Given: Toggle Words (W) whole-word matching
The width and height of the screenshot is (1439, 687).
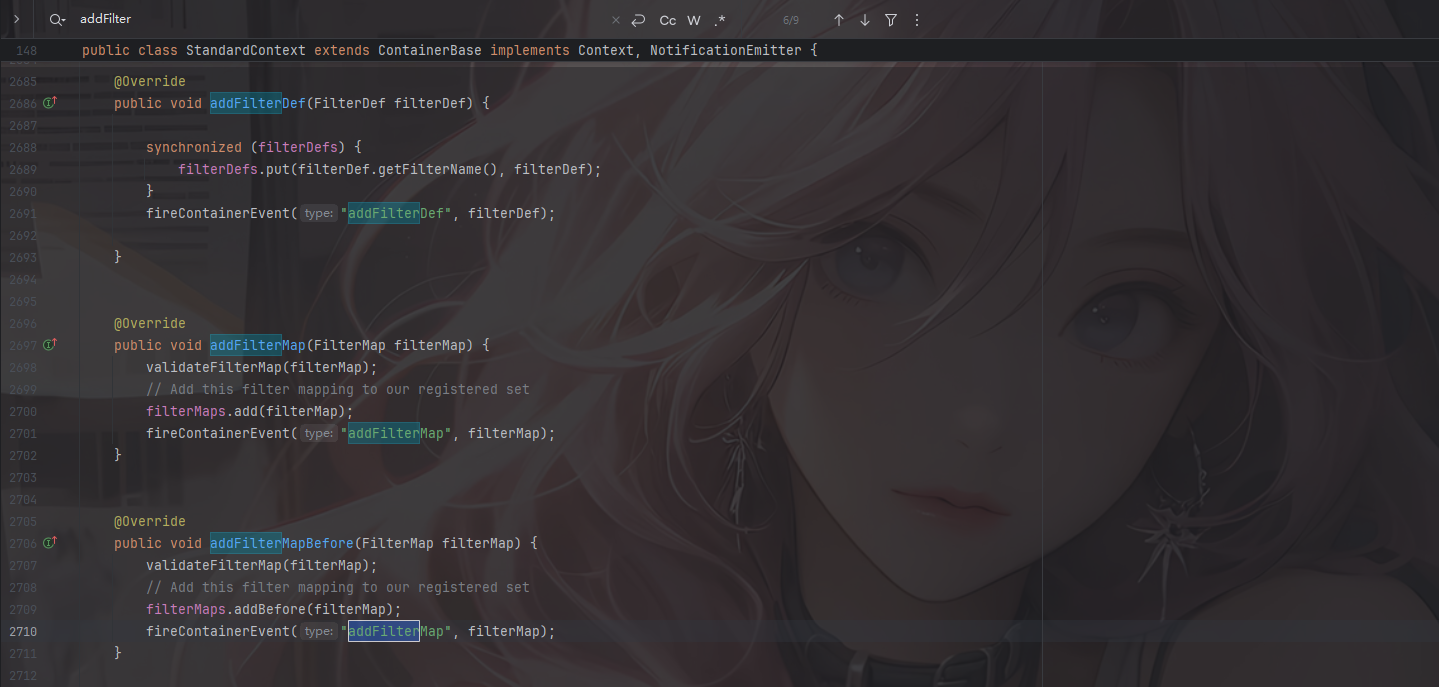Looking at the screenshot, I should 694,20.
